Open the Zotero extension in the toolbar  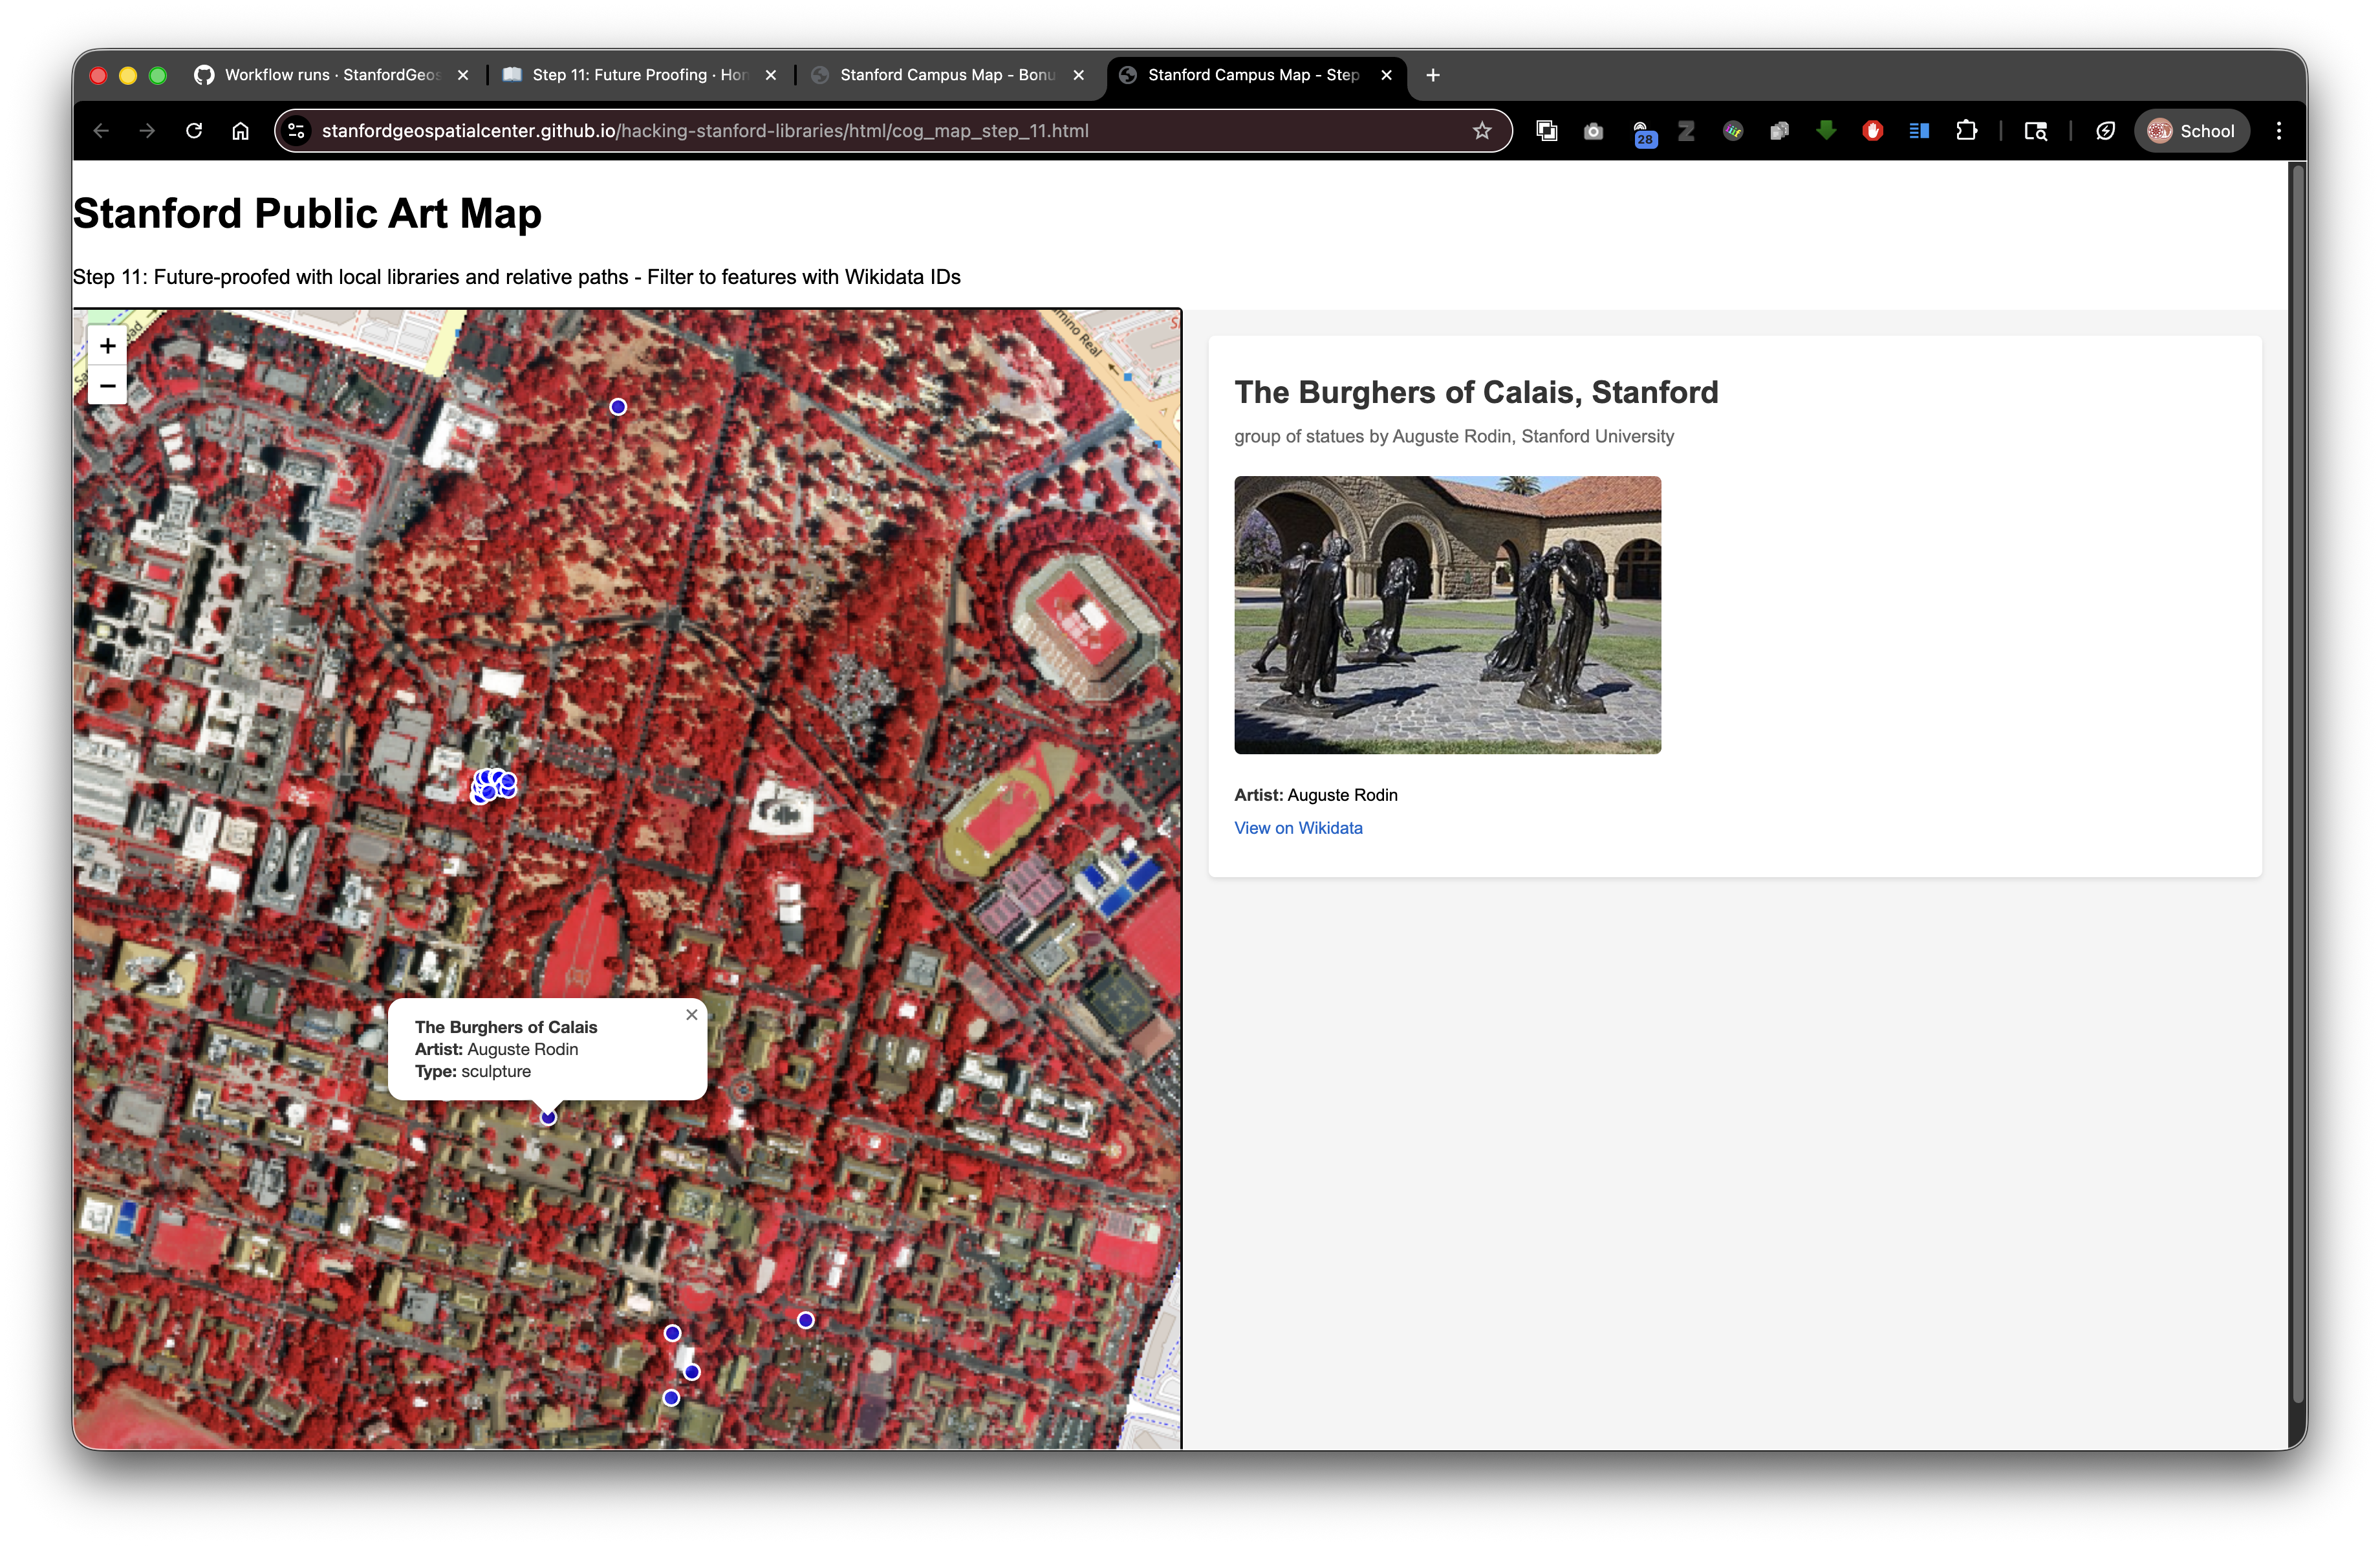click(x=1686, y=130)
